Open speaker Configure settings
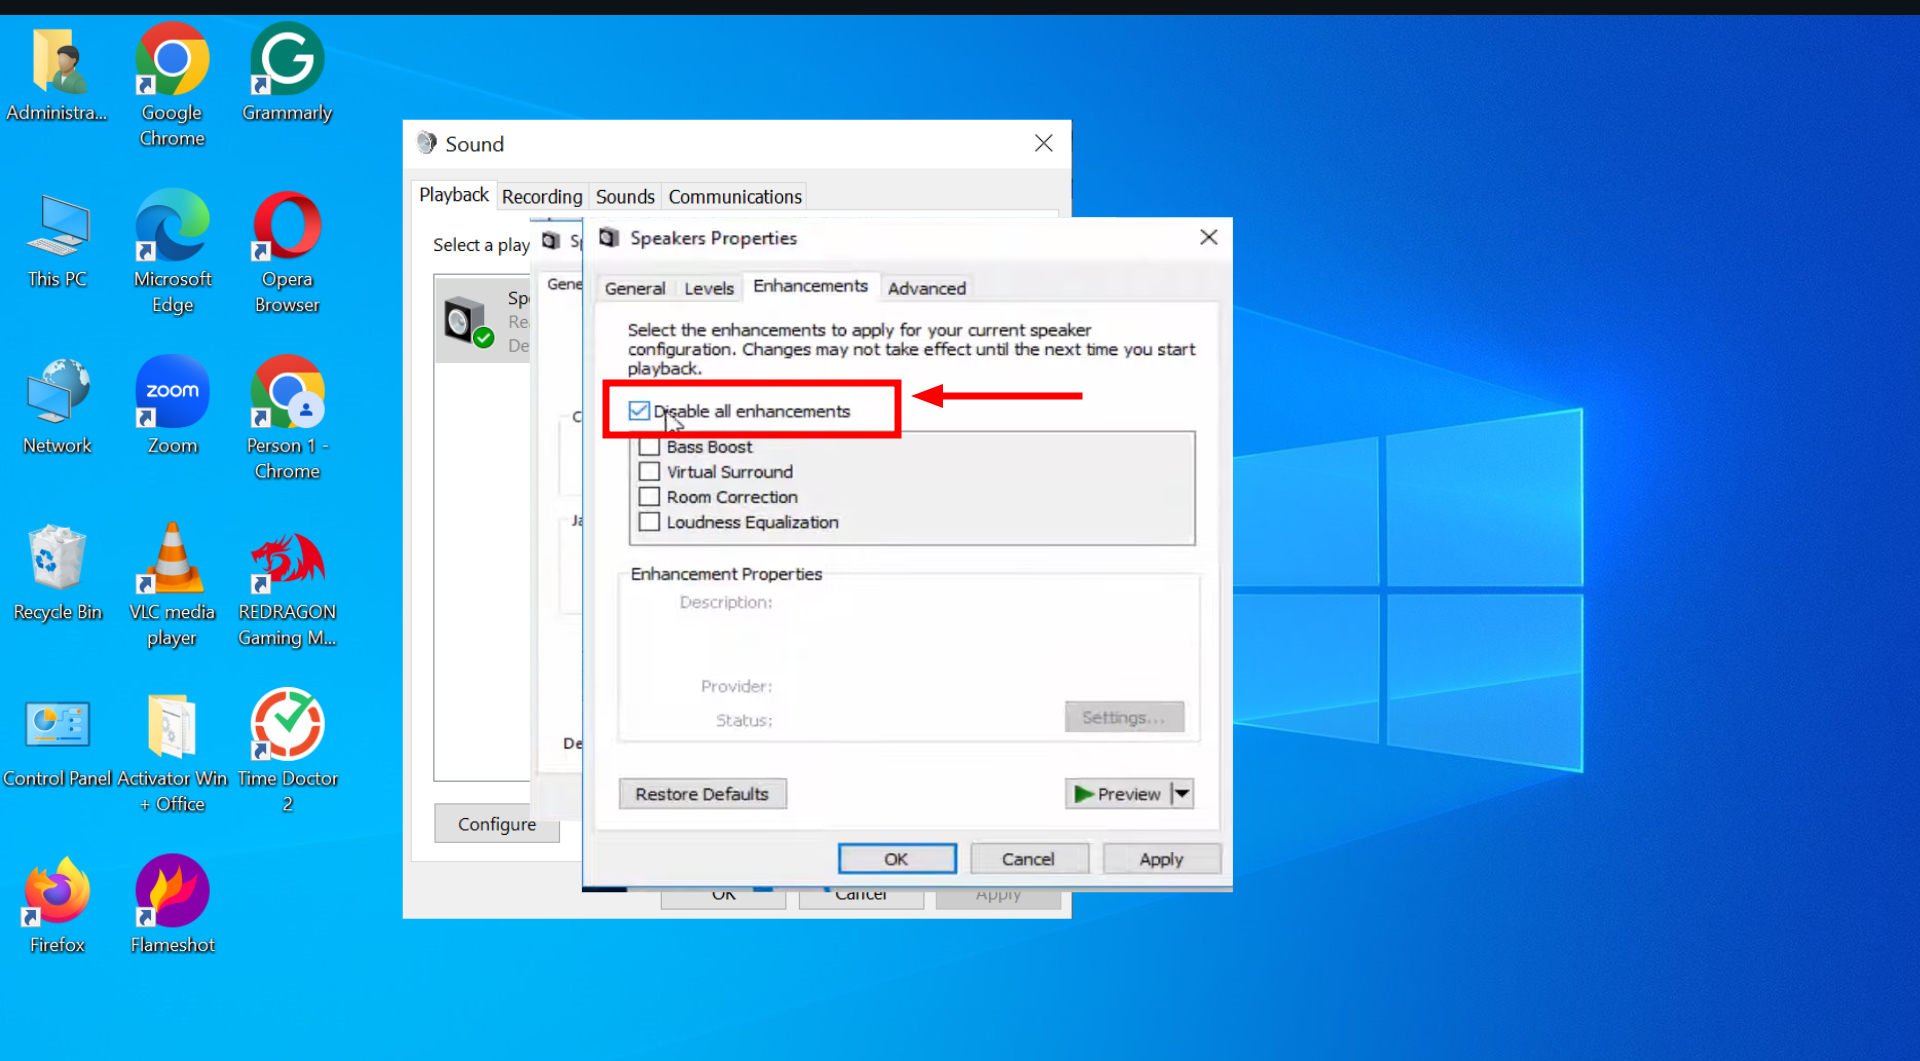This screenshot has height=1061, width=1920. click(x=496, y=823)
